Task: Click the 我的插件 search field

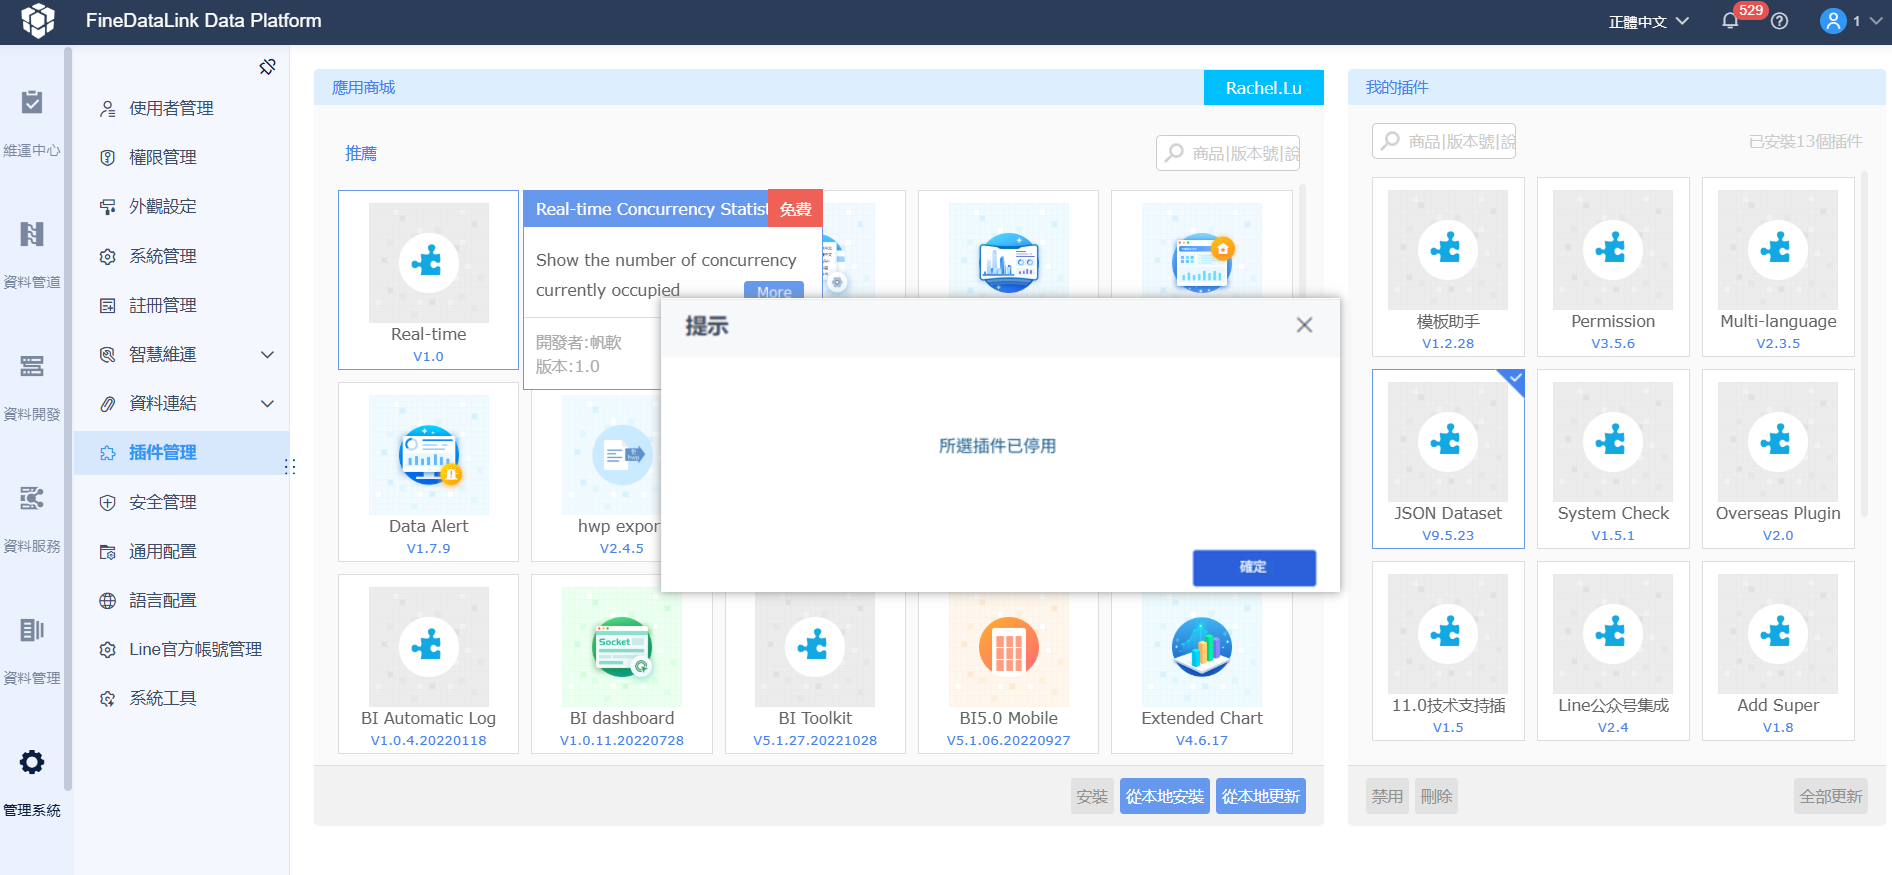Action: click(x=1444, y=141)
